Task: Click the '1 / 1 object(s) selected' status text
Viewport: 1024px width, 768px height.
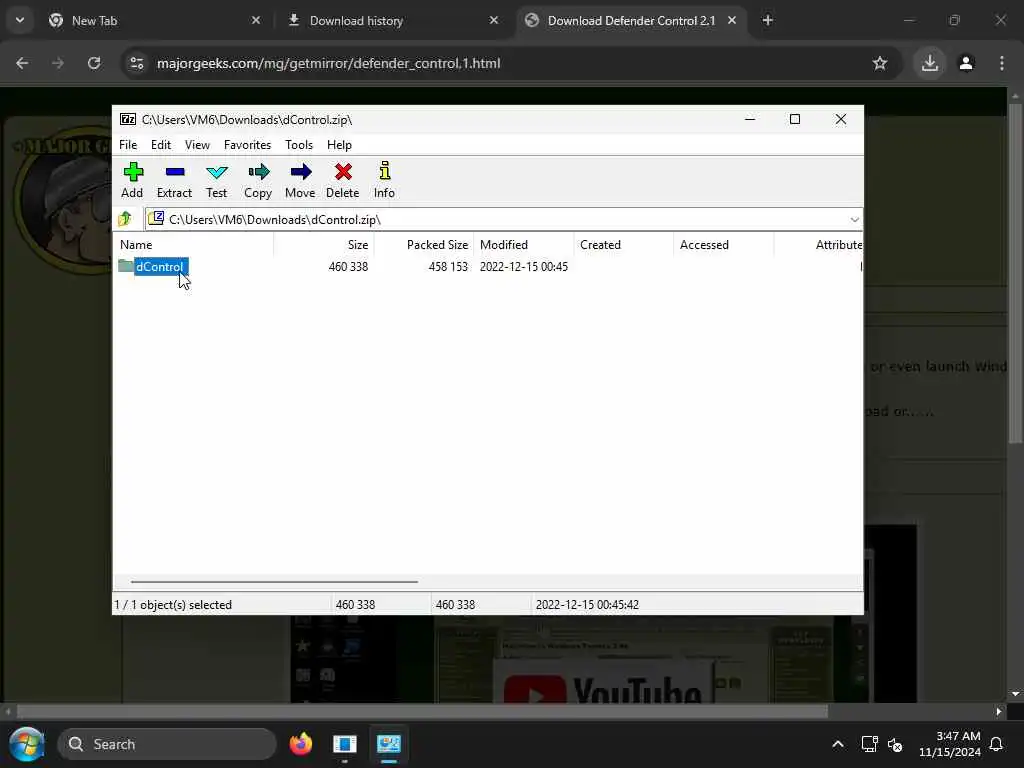Action: click(173, 605)
